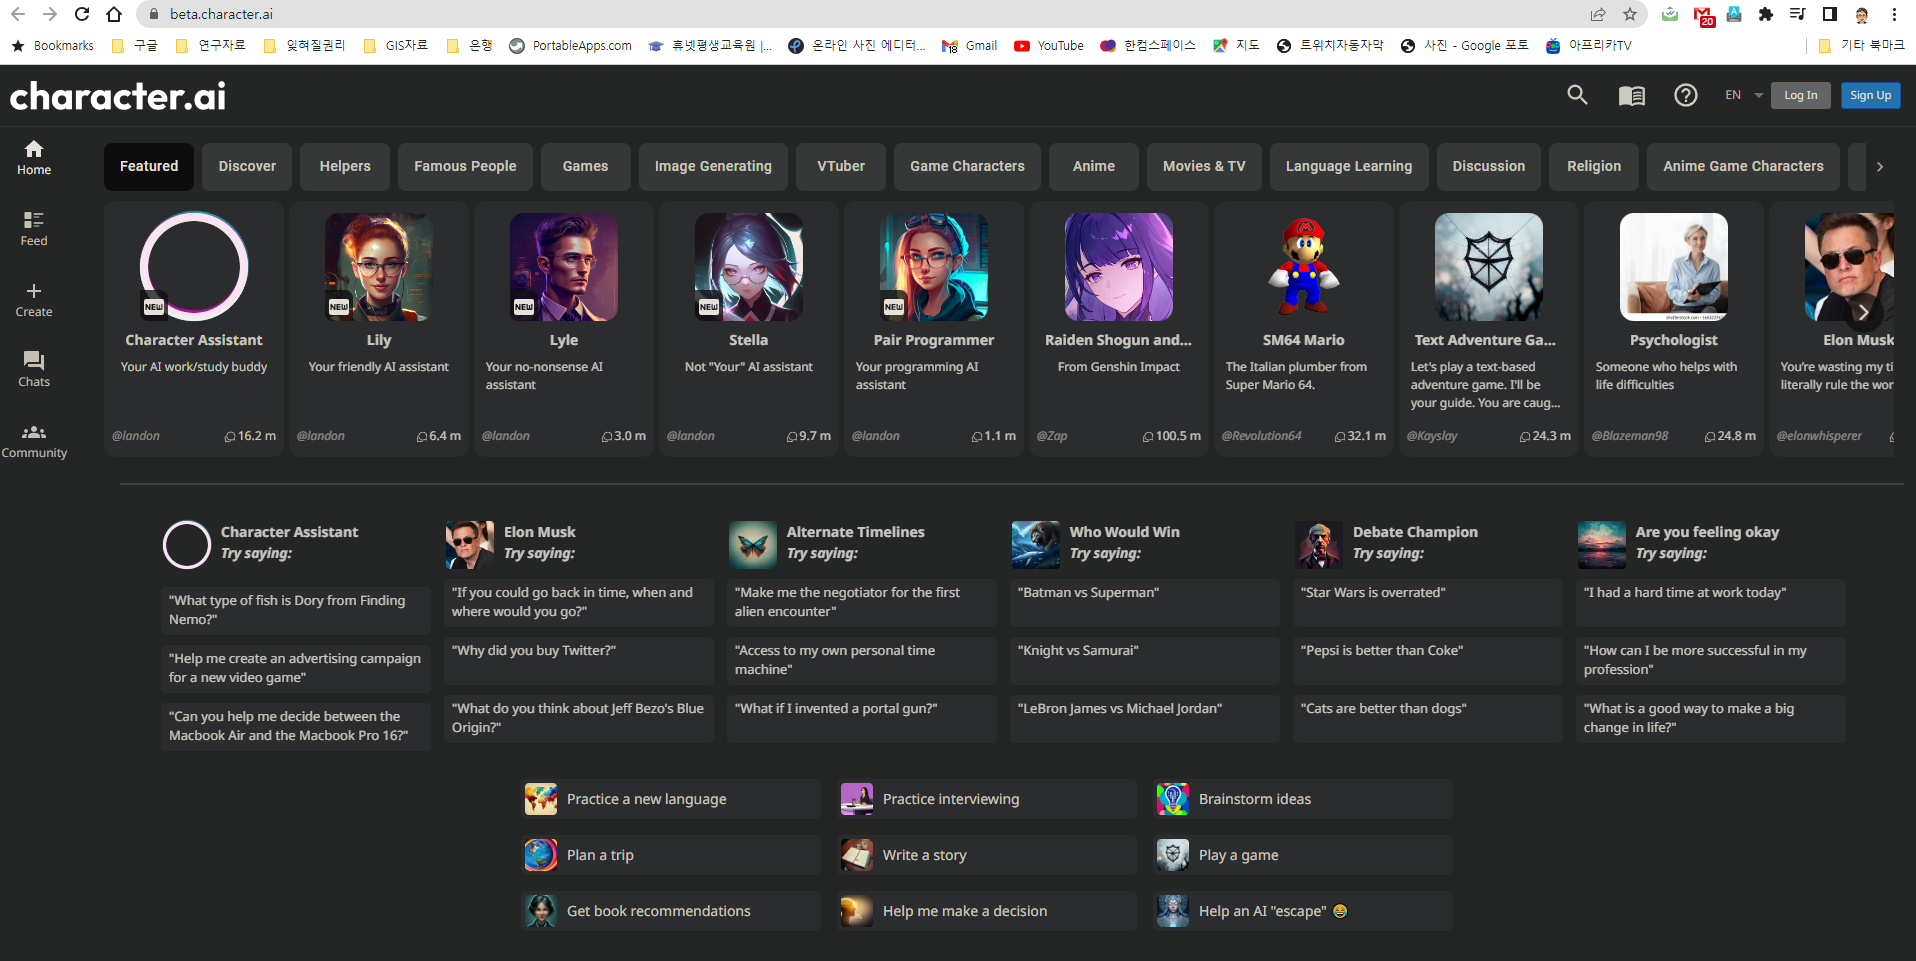
Task: Click the Practice a new language icon
Action: coord(541,799)
